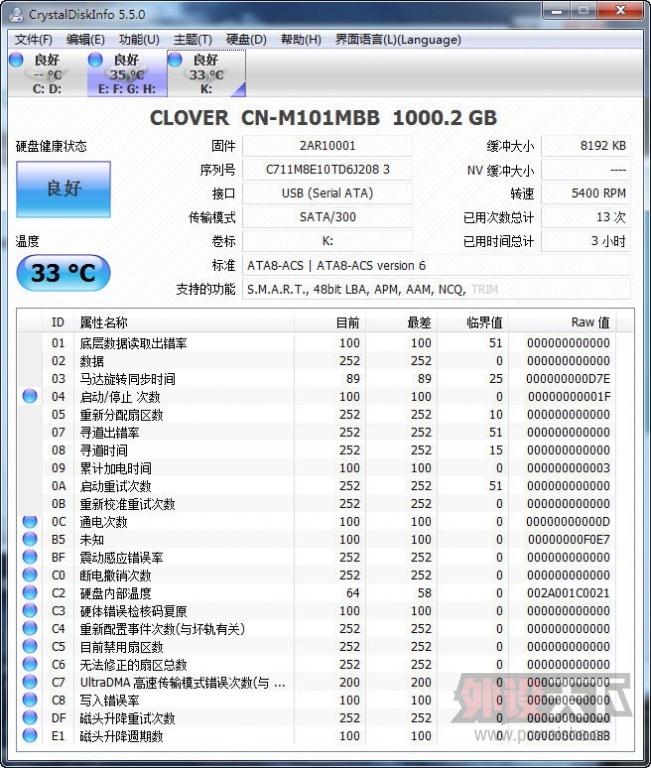Click status orb of E: F: G: H: disk
Screen dimensions: 651x768
tap(95, 59)
